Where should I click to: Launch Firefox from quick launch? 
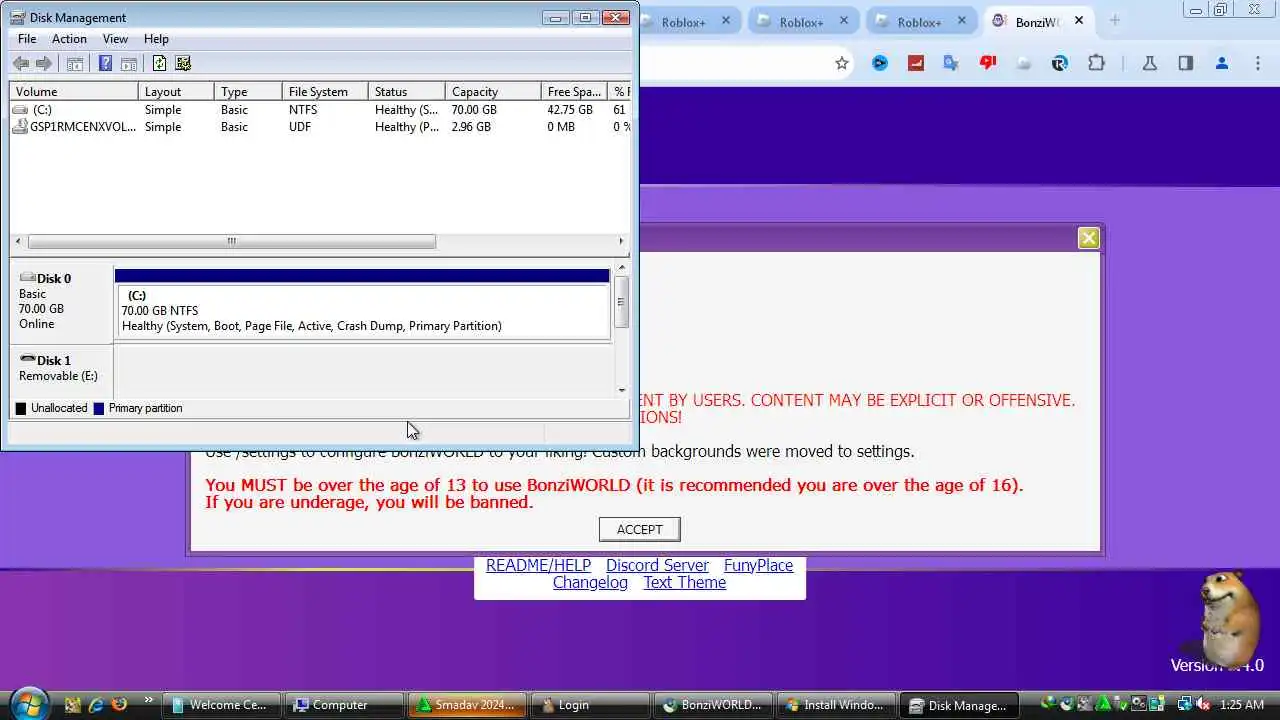pyautogui.click(x=120, y=705)
